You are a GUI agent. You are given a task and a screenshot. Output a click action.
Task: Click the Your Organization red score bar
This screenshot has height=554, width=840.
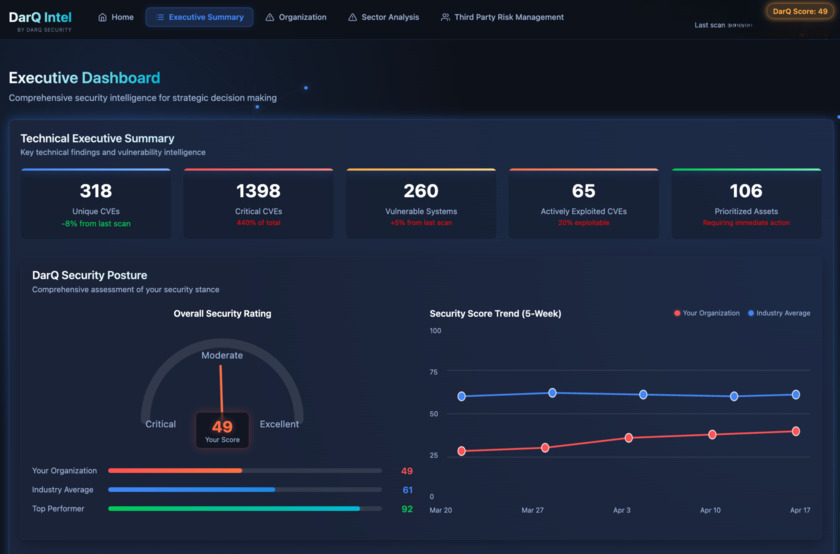tap(175, 470)
